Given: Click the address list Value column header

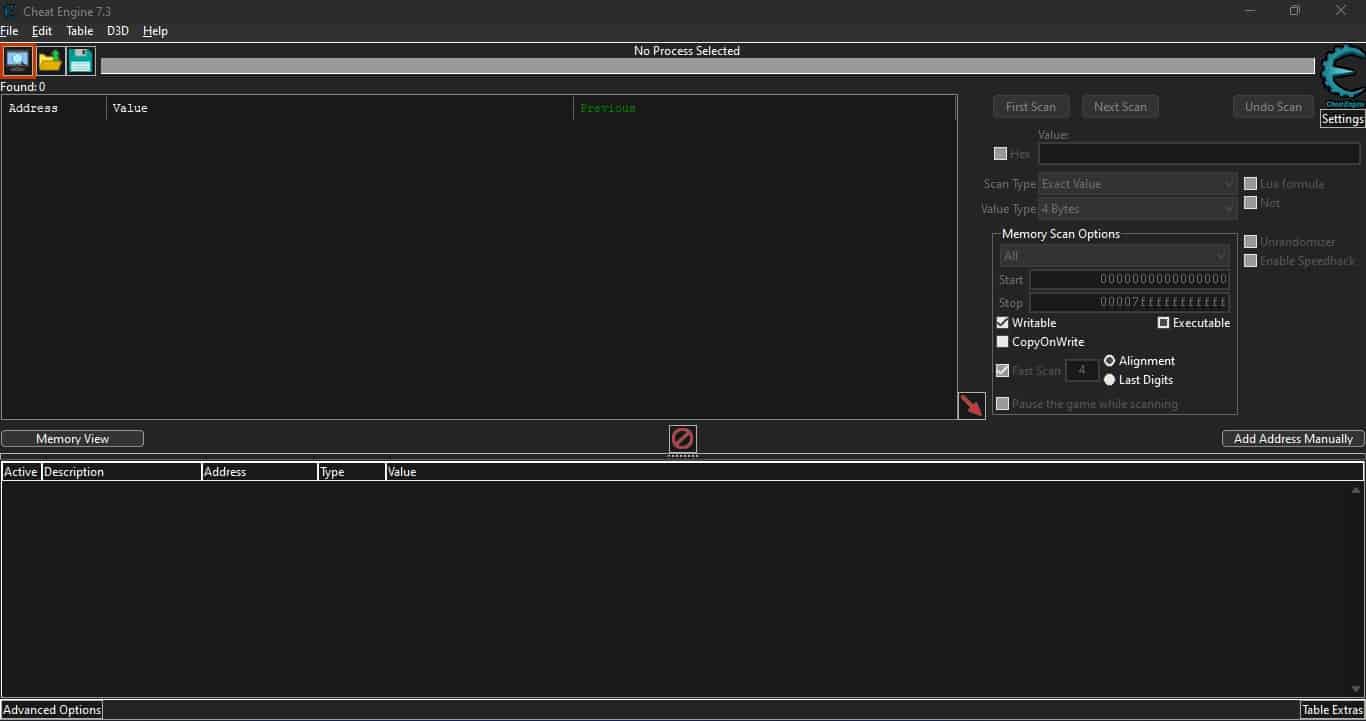Looking at the screenshot, I should 874,472.
